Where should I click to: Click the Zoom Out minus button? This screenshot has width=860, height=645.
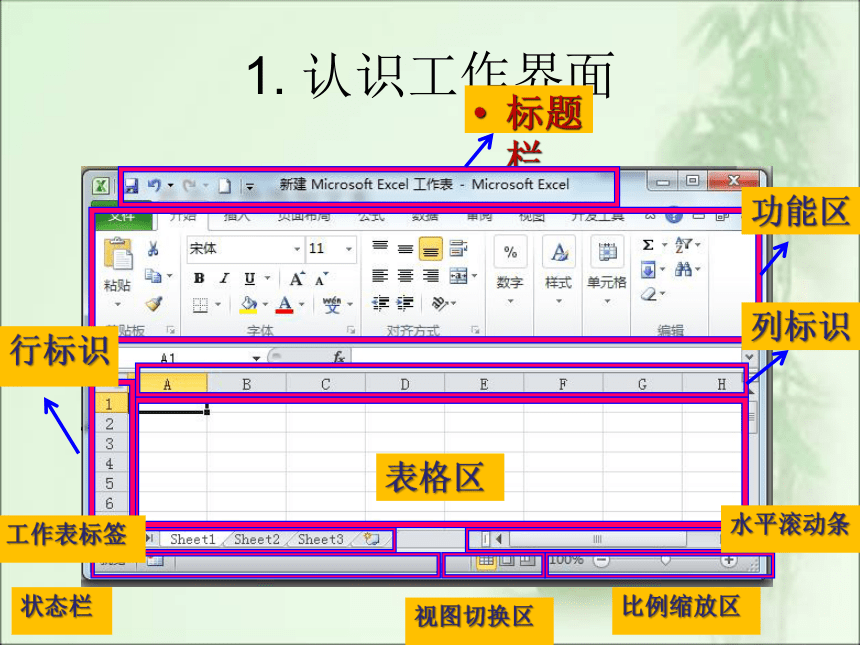coord(602,561)
